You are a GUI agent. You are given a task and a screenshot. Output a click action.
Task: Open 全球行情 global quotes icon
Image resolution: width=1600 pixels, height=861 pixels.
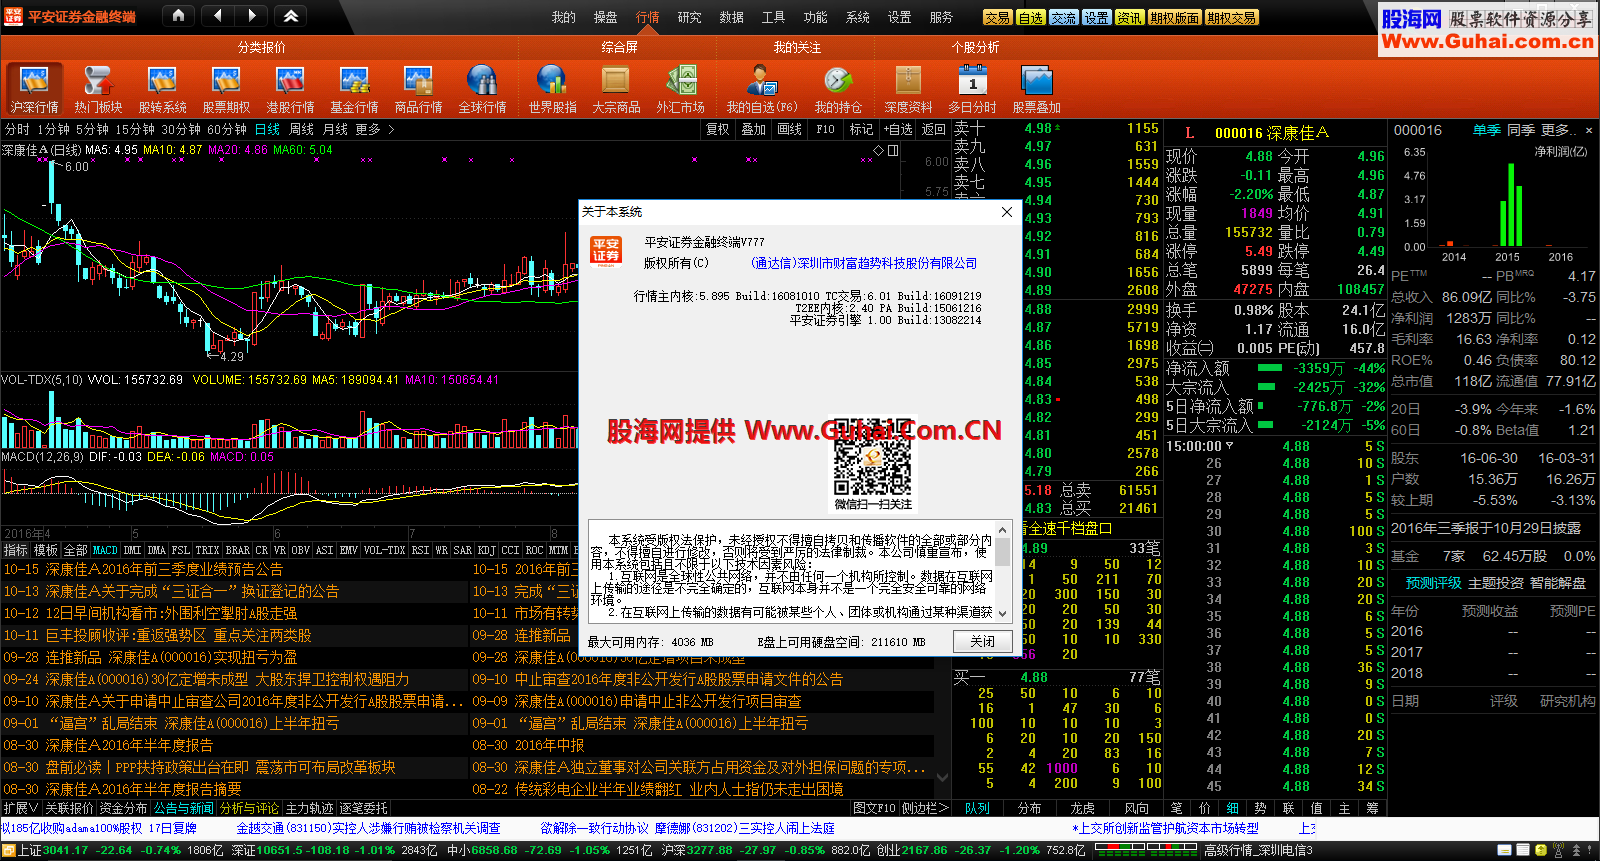[x=482, y=89]
